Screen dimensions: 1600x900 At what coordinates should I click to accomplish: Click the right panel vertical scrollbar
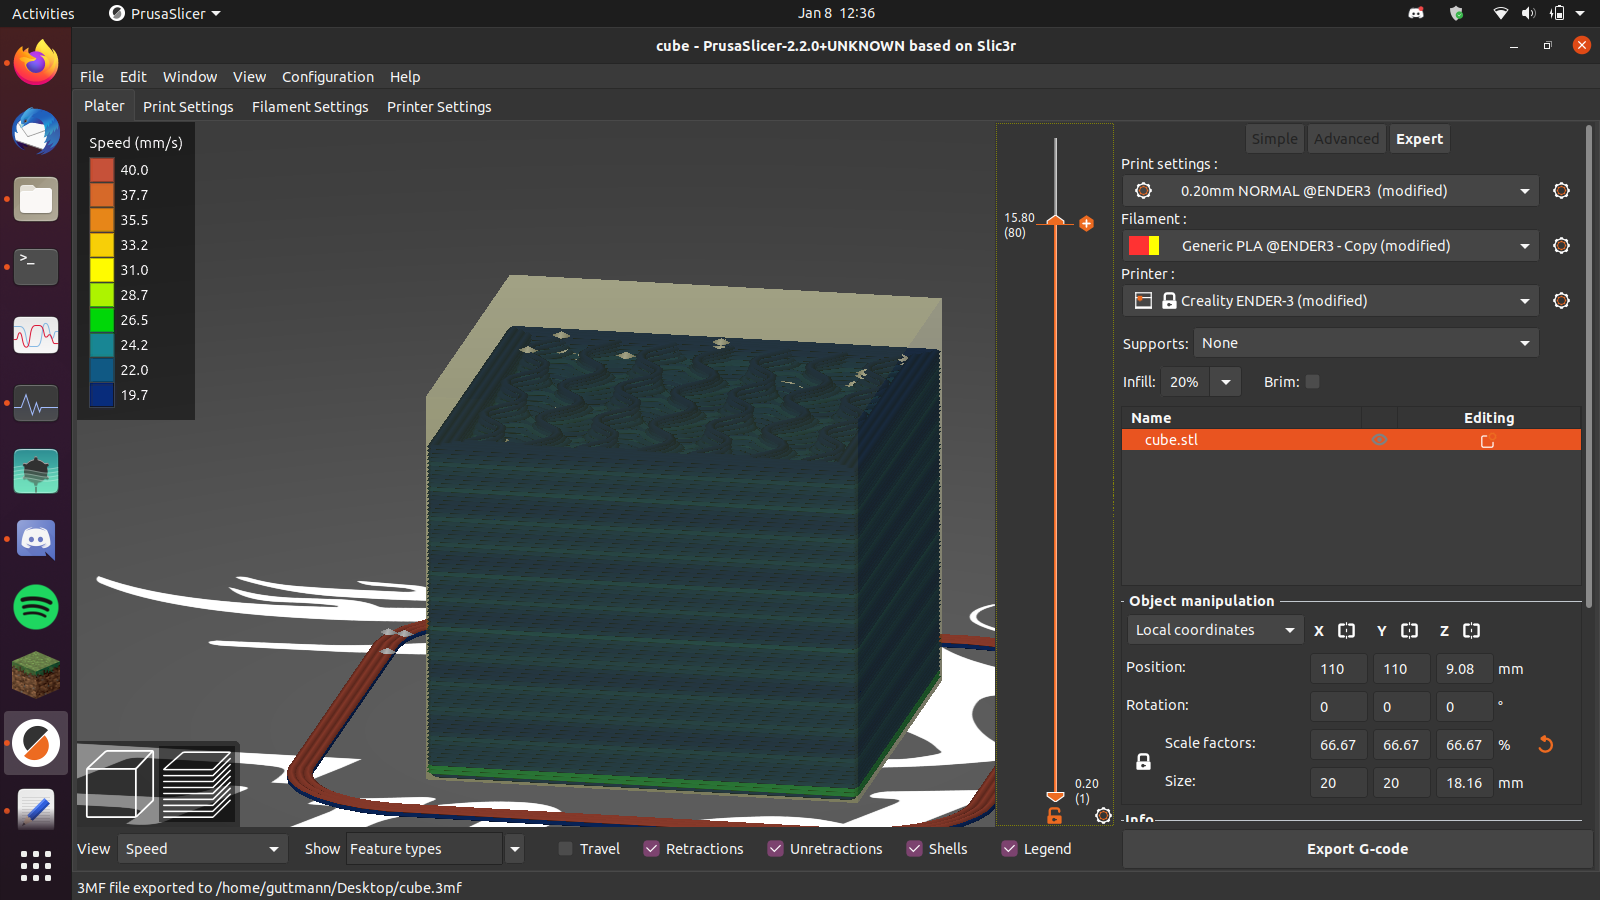coord(1588,365)
